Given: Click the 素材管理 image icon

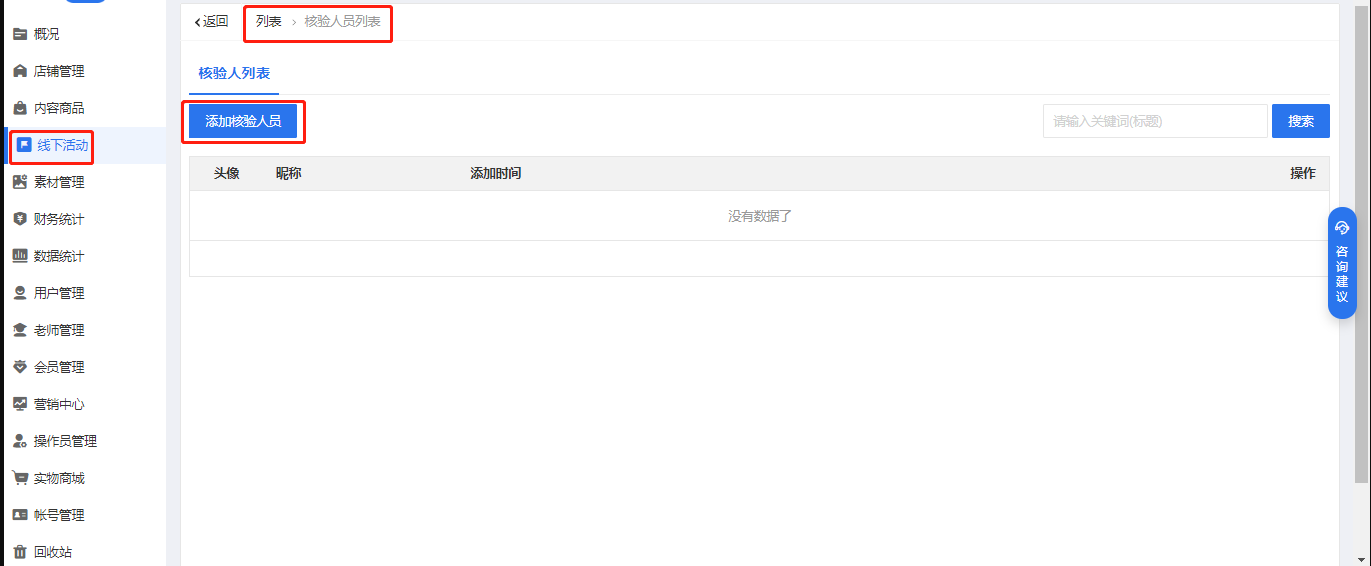Looking at the screenshot, I should point(20,182).
